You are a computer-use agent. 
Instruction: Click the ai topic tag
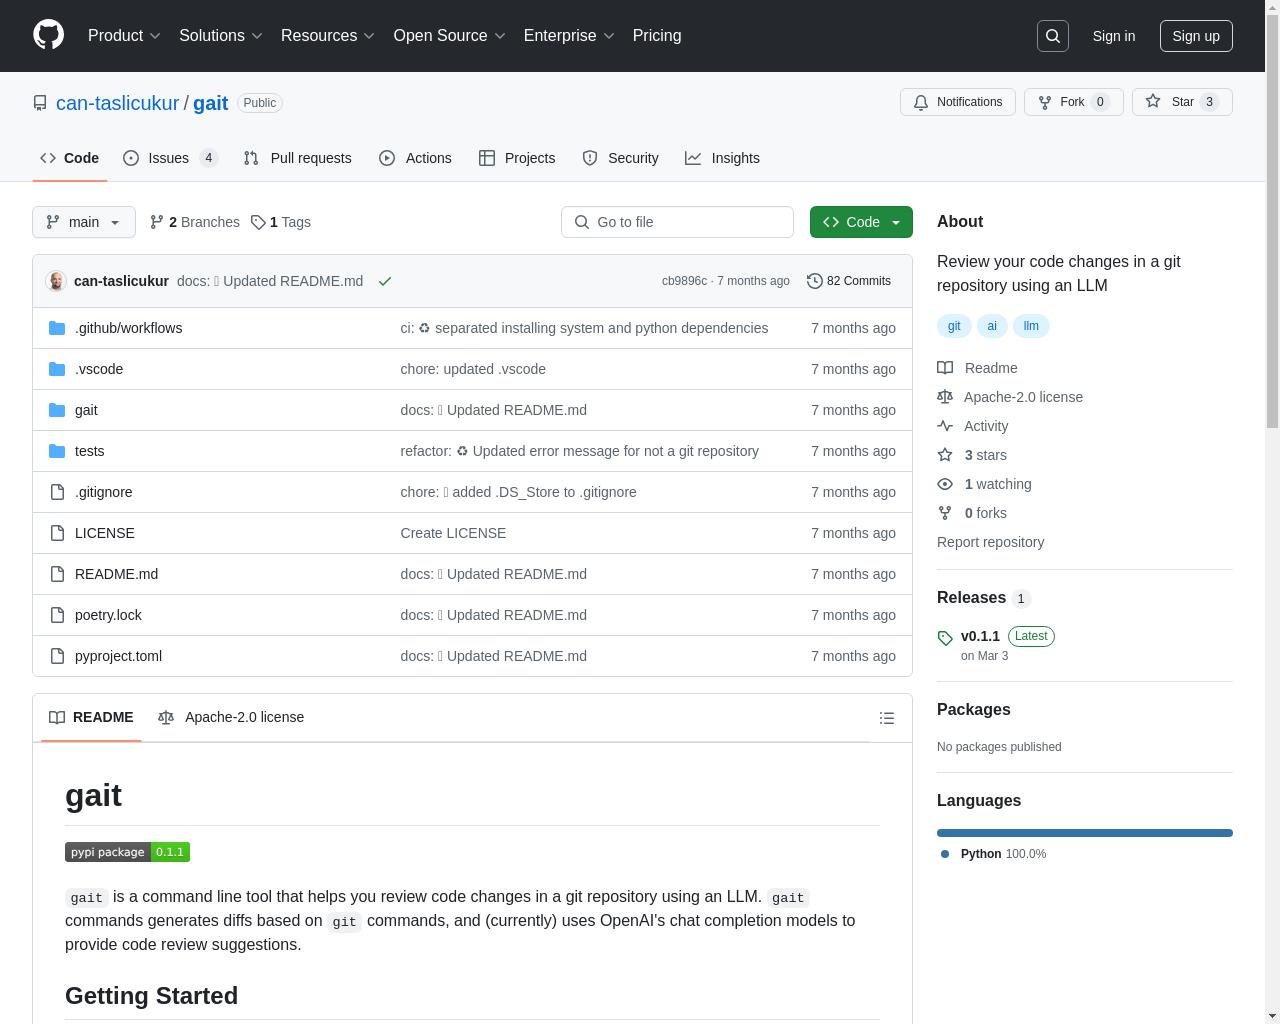(x=992, y=326)
